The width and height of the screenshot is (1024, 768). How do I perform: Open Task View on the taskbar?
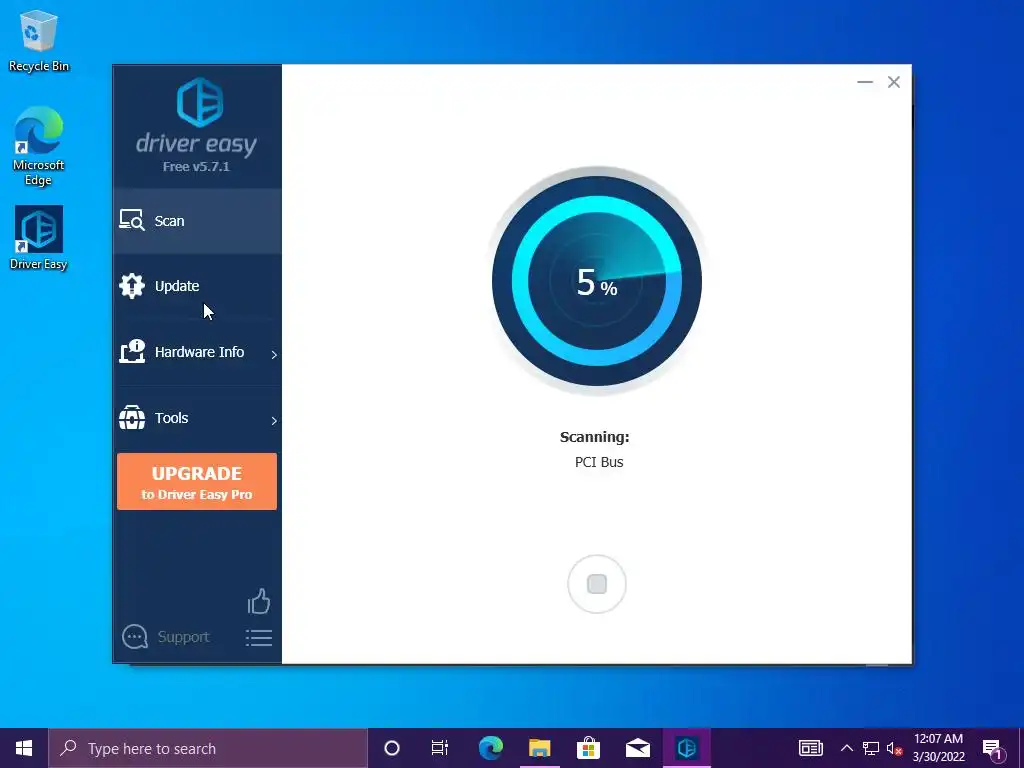[440, 748]
